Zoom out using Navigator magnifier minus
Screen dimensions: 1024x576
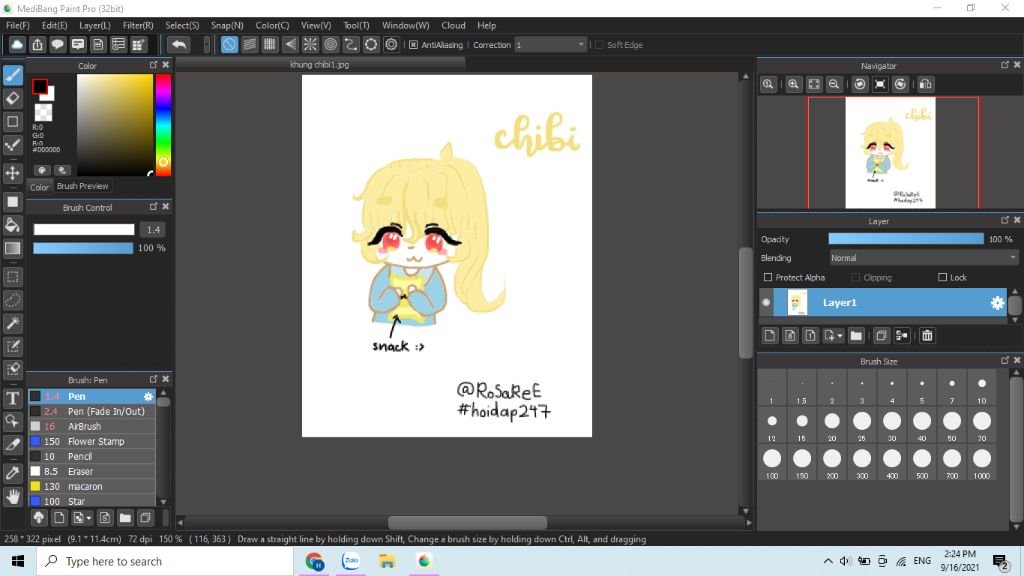[x=834, y=84]
